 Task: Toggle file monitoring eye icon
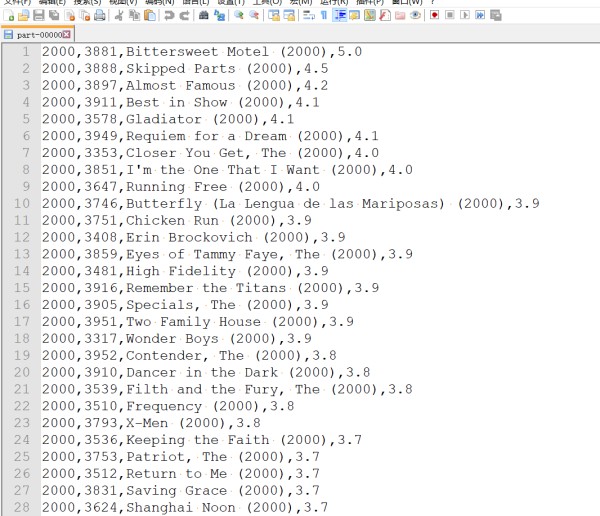coord(415,15)
